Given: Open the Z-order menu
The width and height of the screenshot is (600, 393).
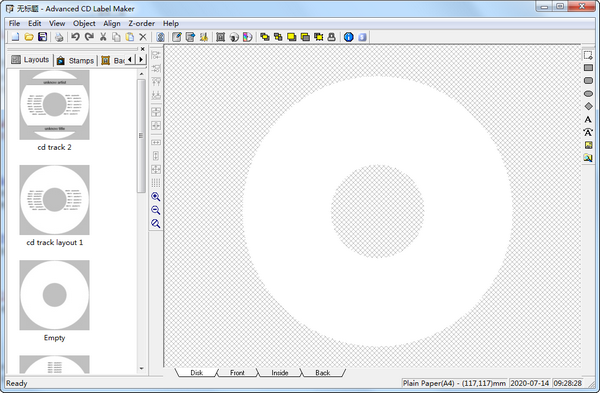Looking at the screenshot, I should click(x=142, y=23).
